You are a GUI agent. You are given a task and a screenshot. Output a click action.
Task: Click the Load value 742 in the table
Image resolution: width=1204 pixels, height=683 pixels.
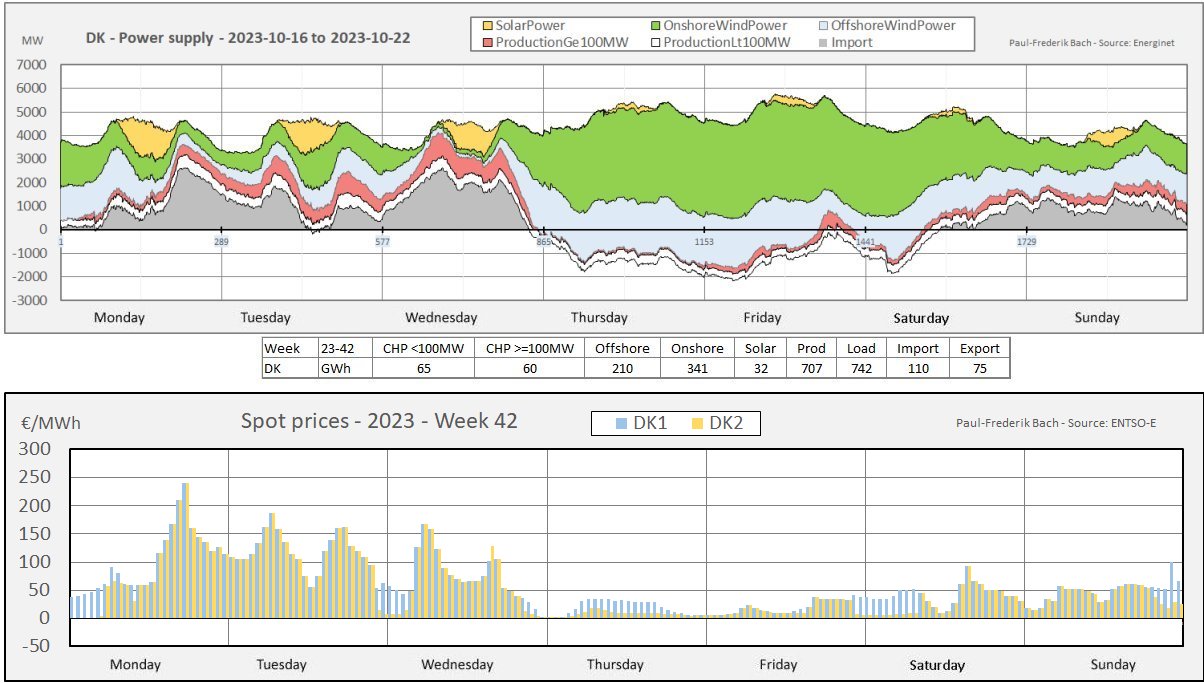click(860, 368)
